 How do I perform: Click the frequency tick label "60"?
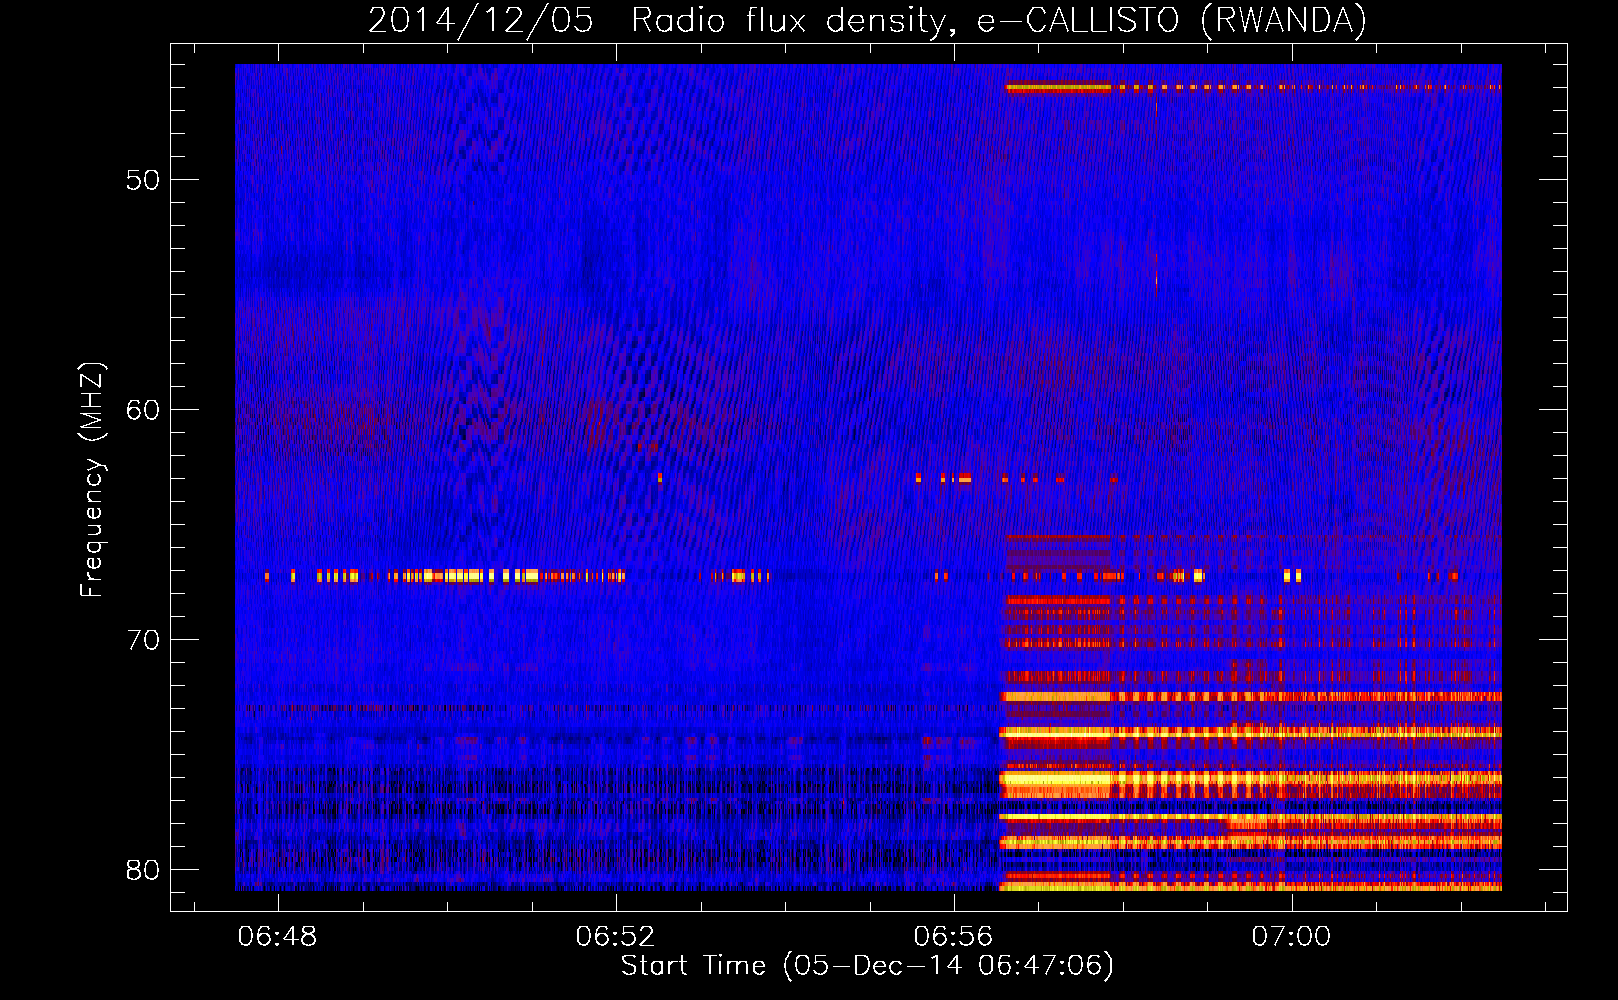143,410
